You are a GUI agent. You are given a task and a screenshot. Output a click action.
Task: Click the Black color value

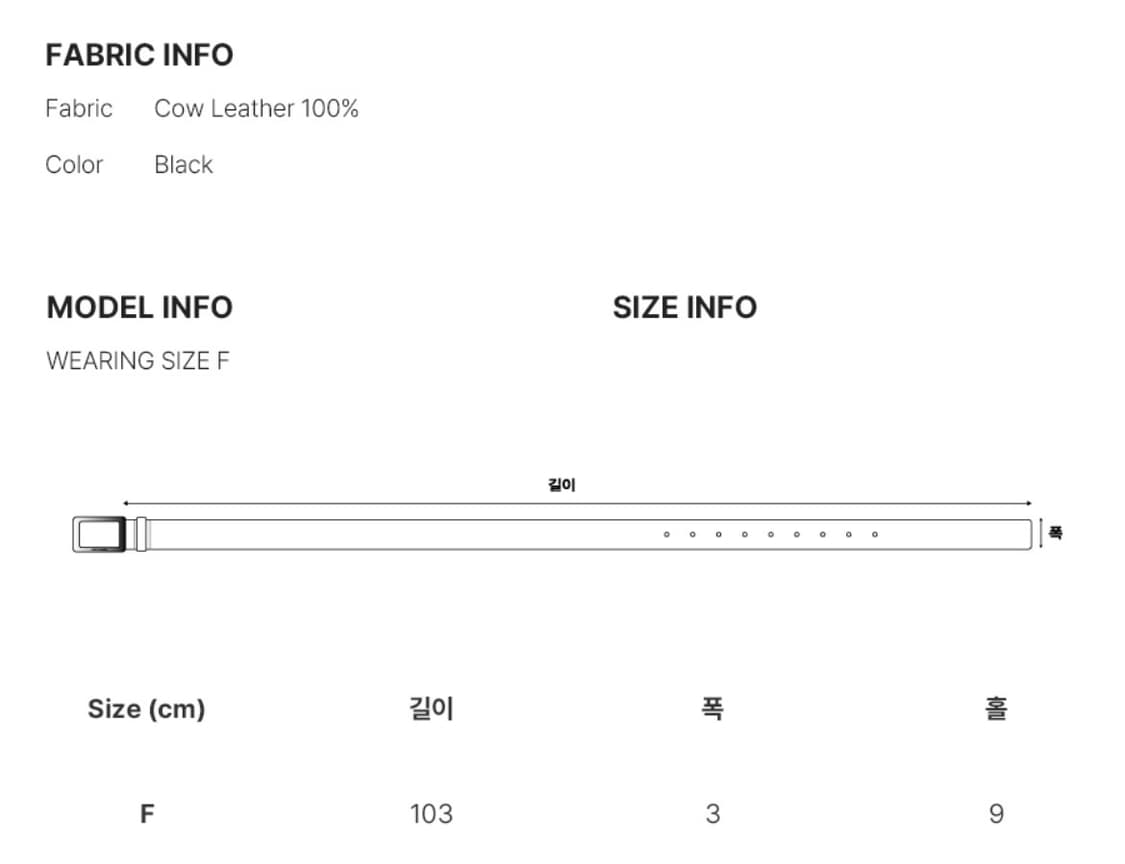pos(184,165)
